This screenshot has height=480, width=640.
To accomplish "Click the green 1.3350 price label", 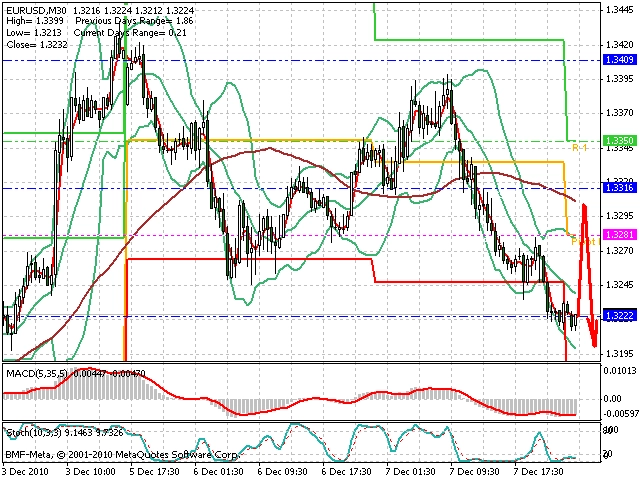I will (x=620, y=141).
